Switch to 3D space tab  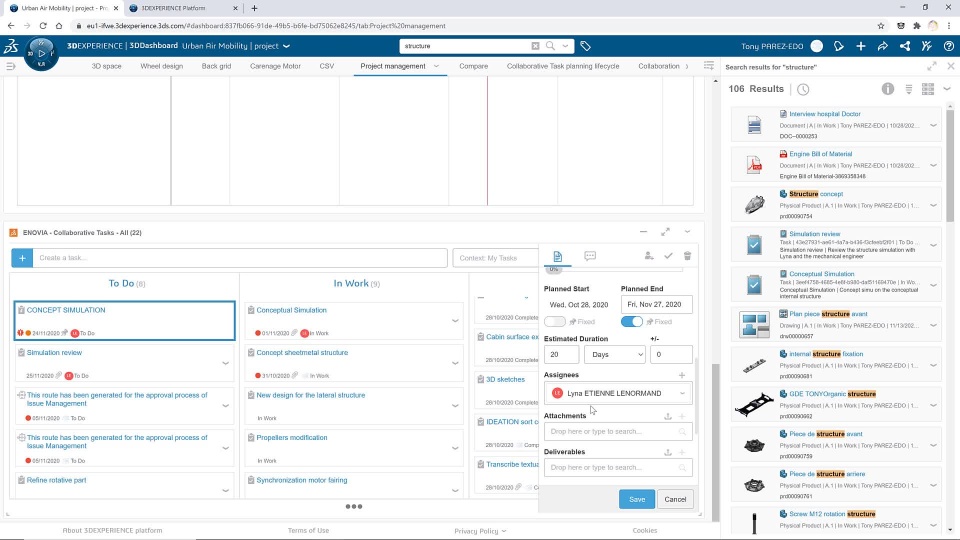pyautogui.click(x=107, y=66)
